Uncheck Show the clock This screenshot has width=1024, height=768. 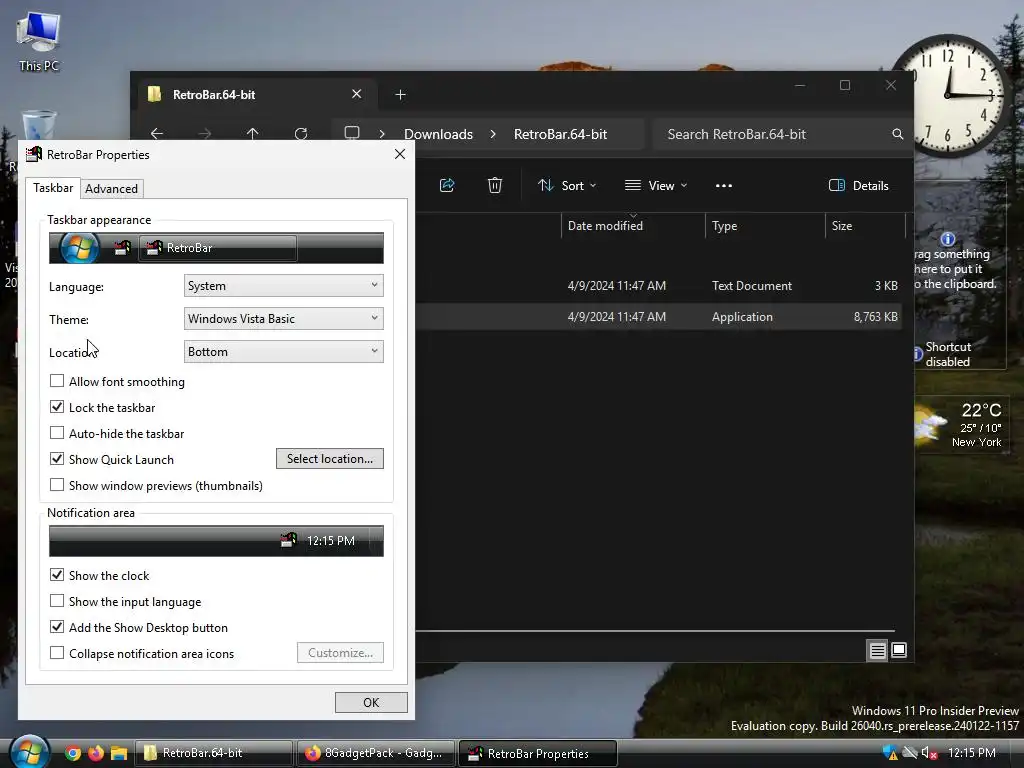57,575
